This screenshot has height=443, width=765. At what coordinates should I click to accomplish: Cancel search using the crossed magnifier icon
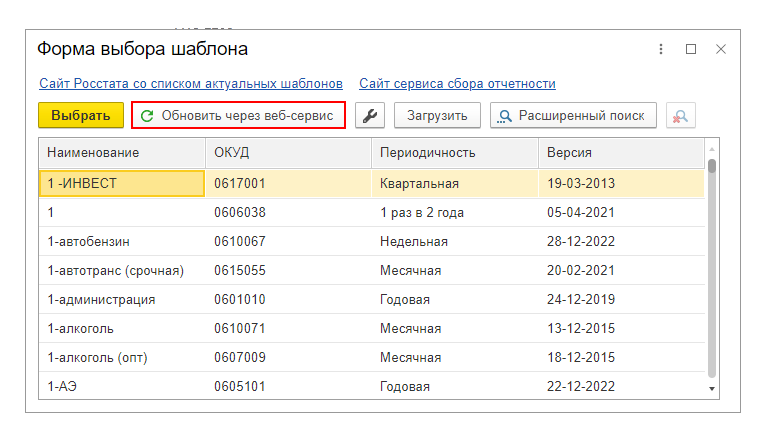coord(681,116)
